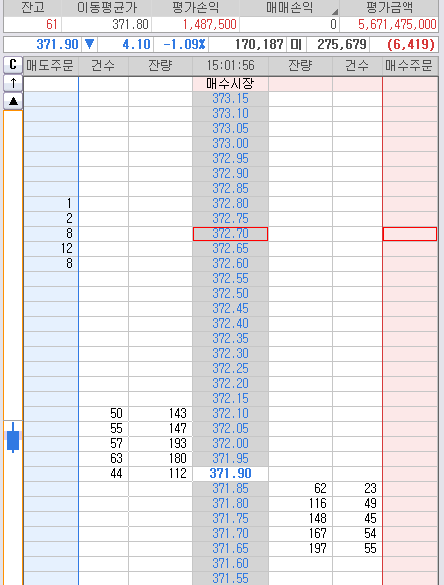Select price row 372.65
Viewport: 444px width, 585px height.
point(230,248)
